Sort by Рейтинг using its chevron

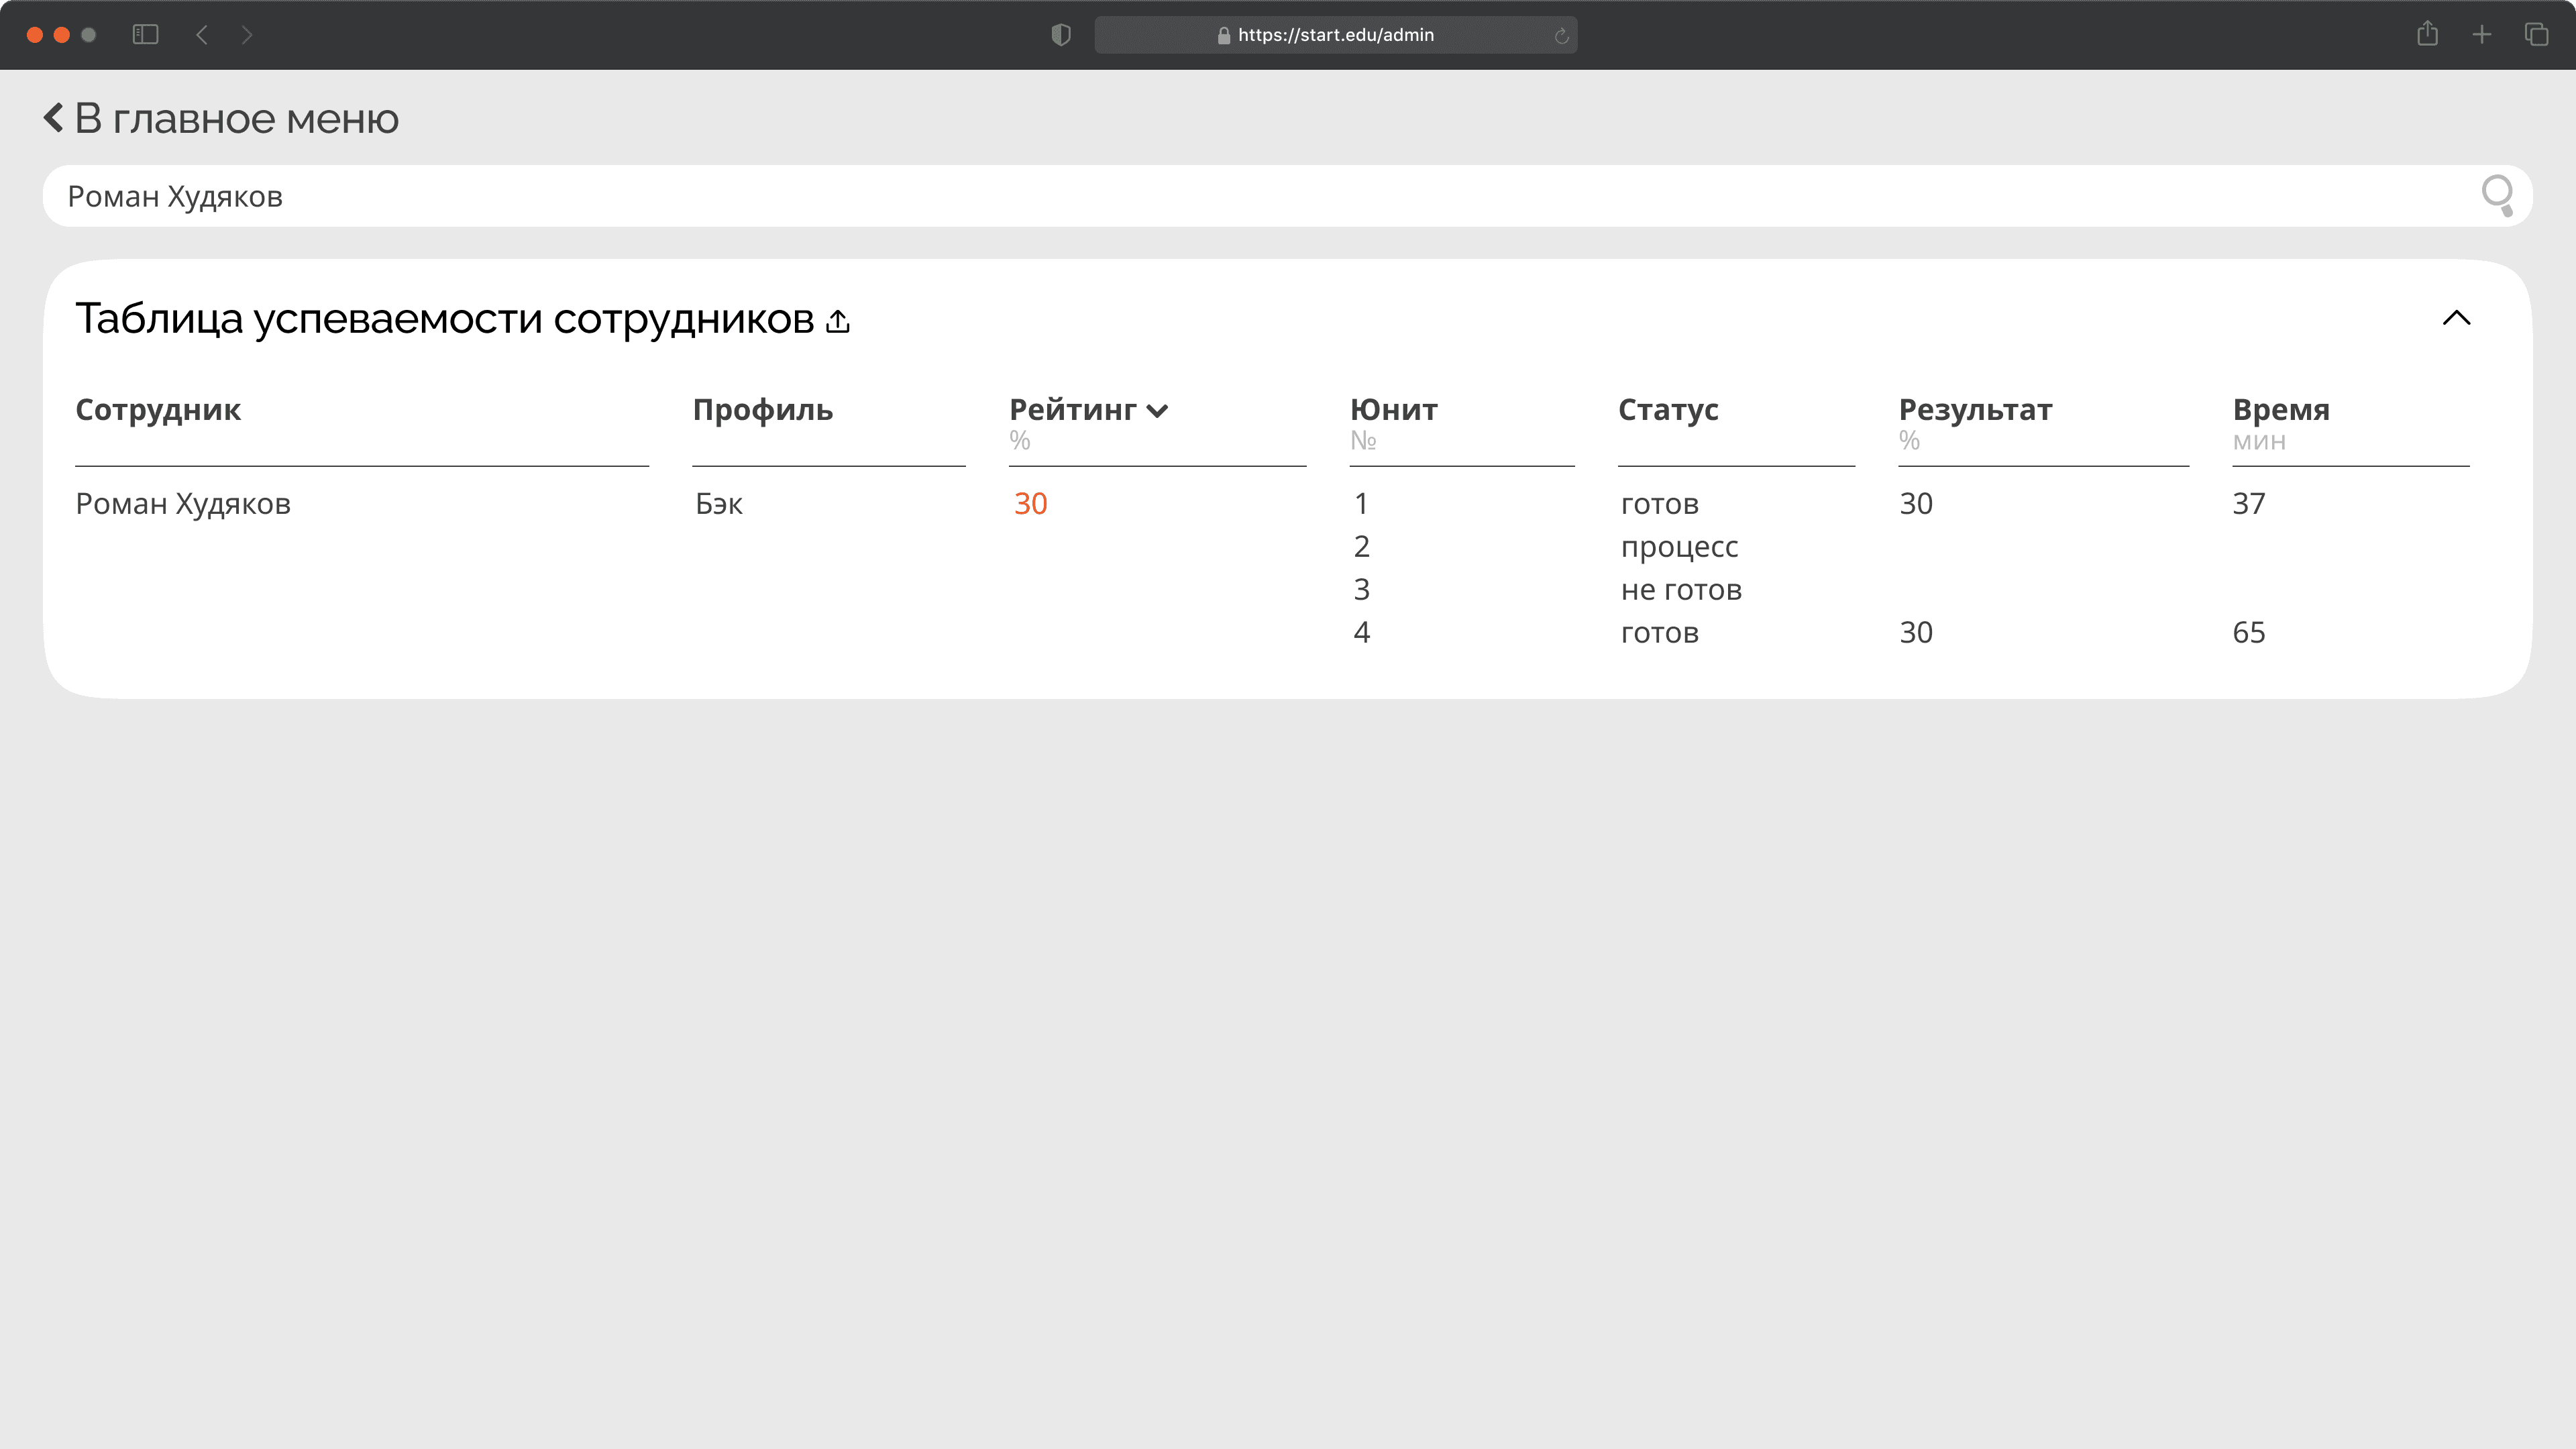(1158, 411)
